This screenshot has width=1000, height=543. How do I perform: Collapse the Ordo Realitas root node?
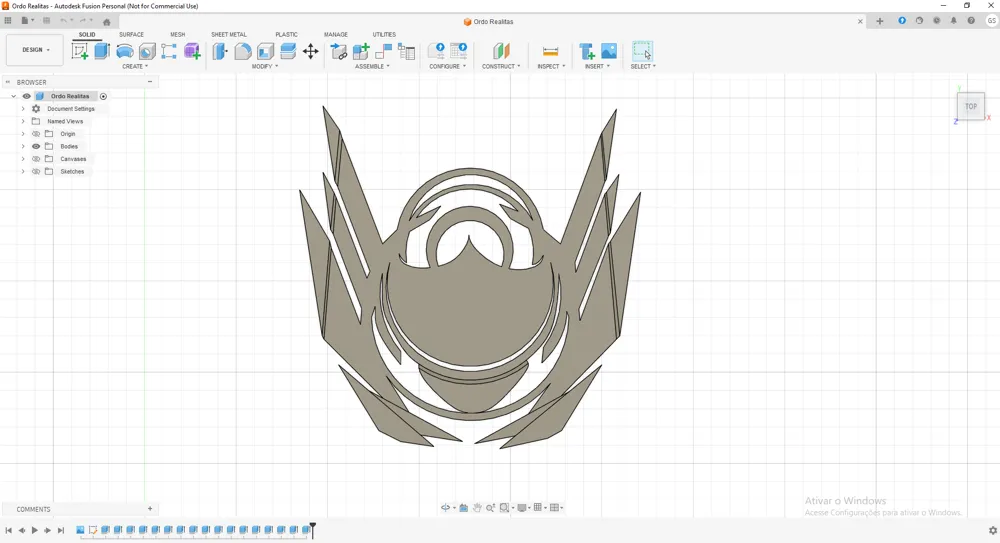pos(13,96)
